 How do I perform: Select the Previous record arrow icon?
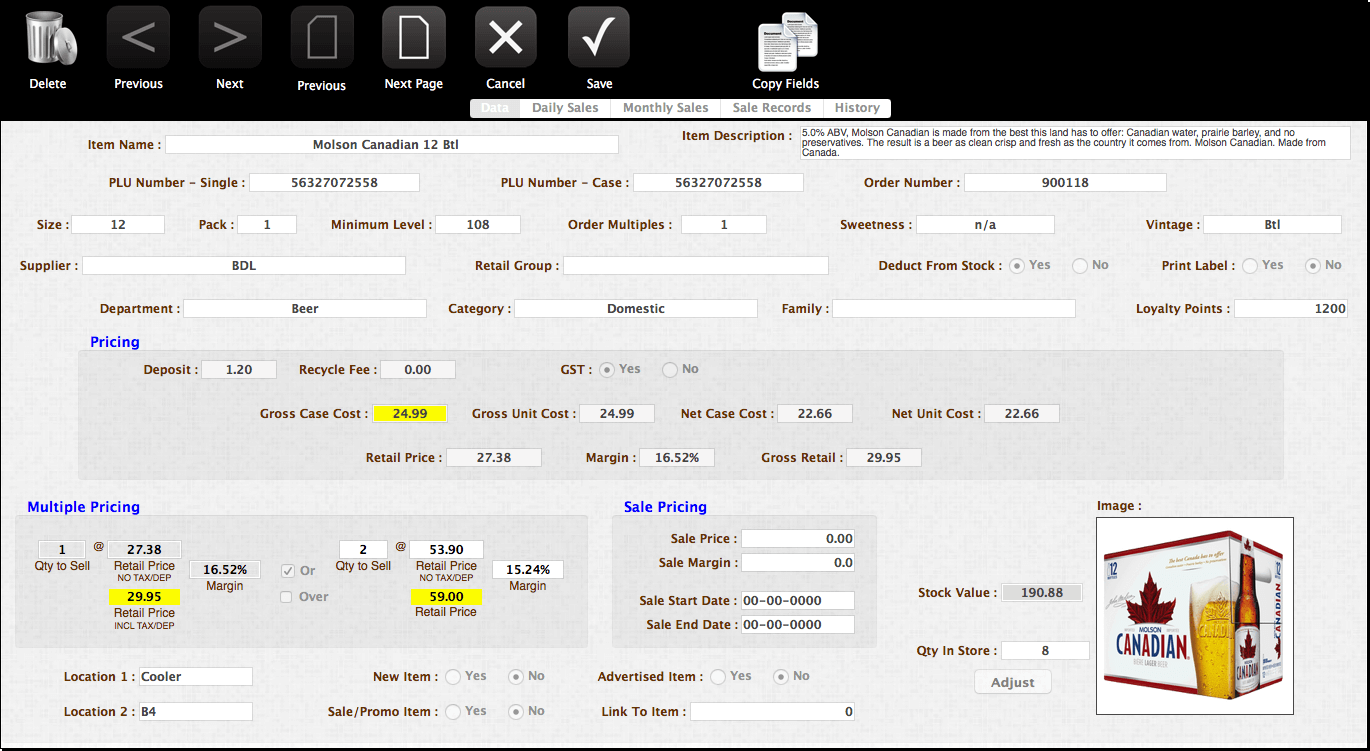click(137, 37)
